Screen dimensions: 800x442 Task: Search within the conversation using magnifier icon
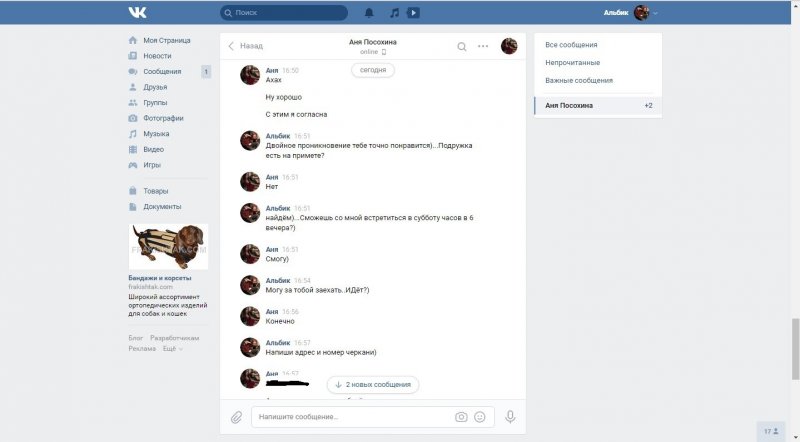pyautogui.click(x=462, y=46)
